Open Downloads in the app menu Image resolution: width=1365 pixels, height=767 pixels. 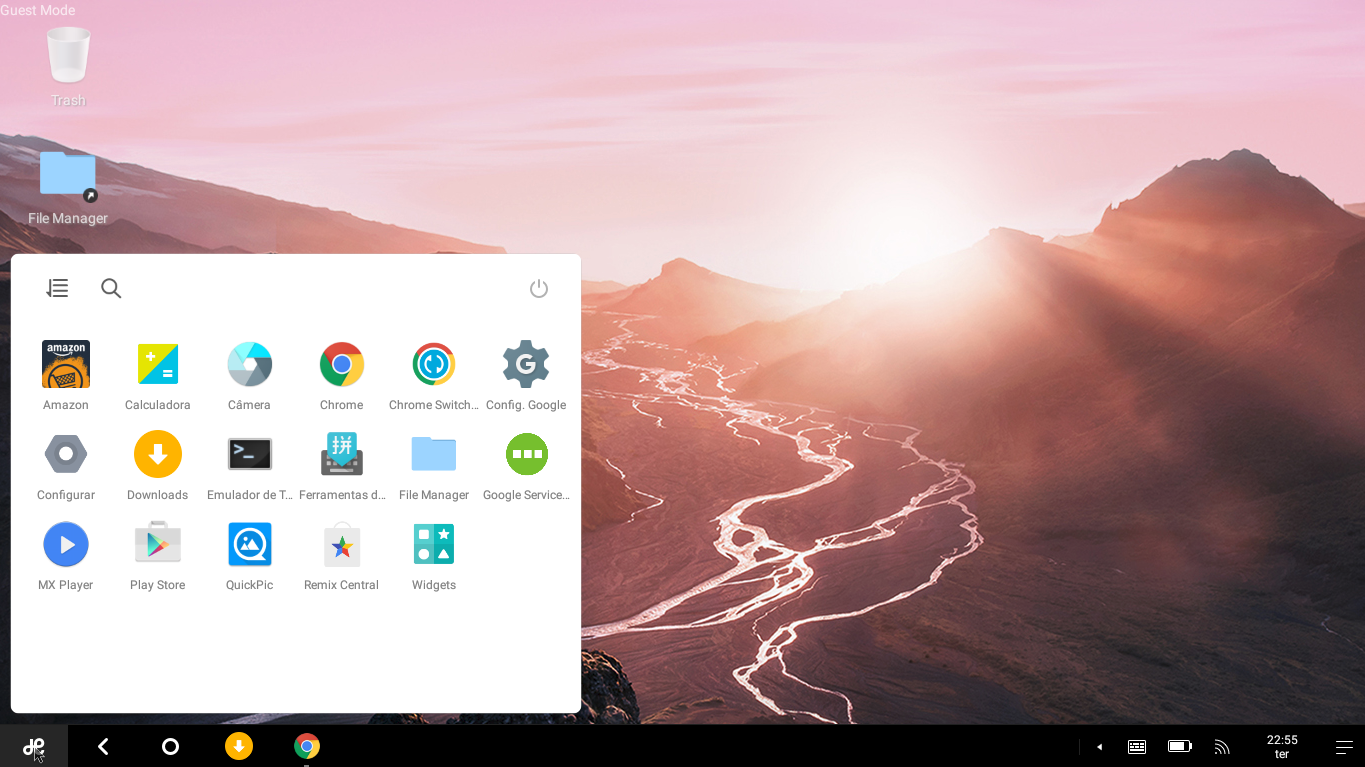click(158, 465)
